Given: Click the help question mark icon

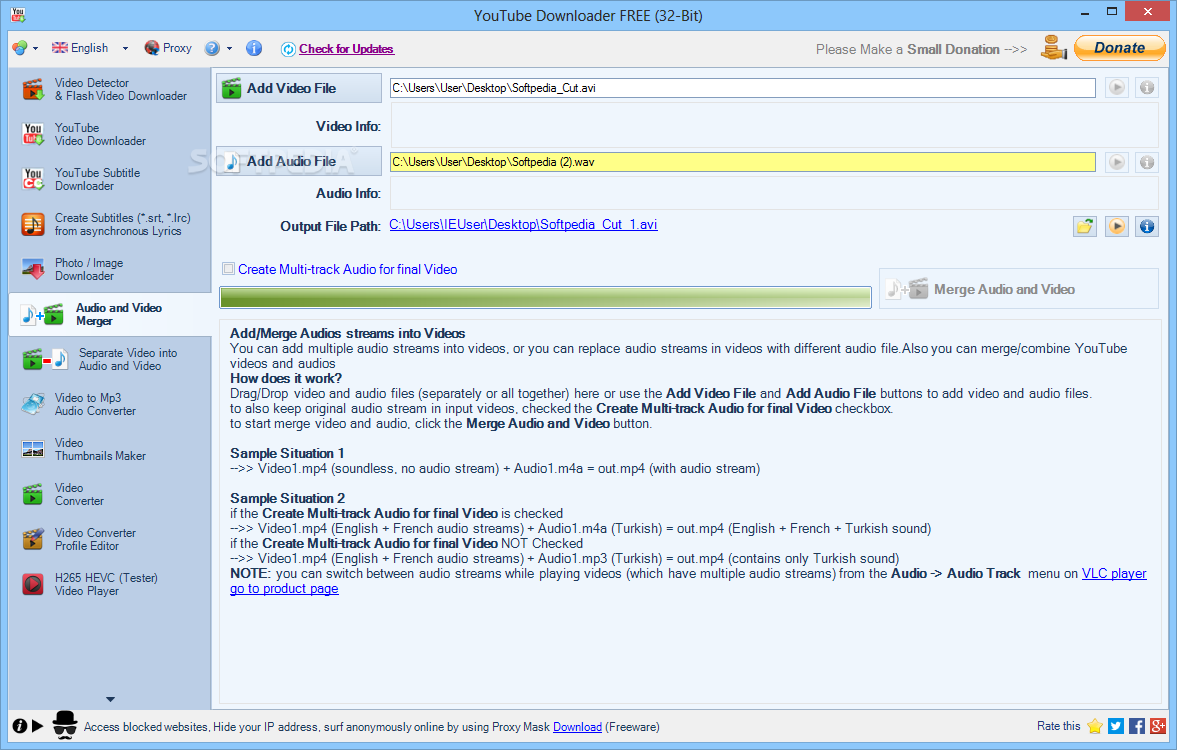Looking at the screenshot, I should pyautogui.click(x=212, y=48).
